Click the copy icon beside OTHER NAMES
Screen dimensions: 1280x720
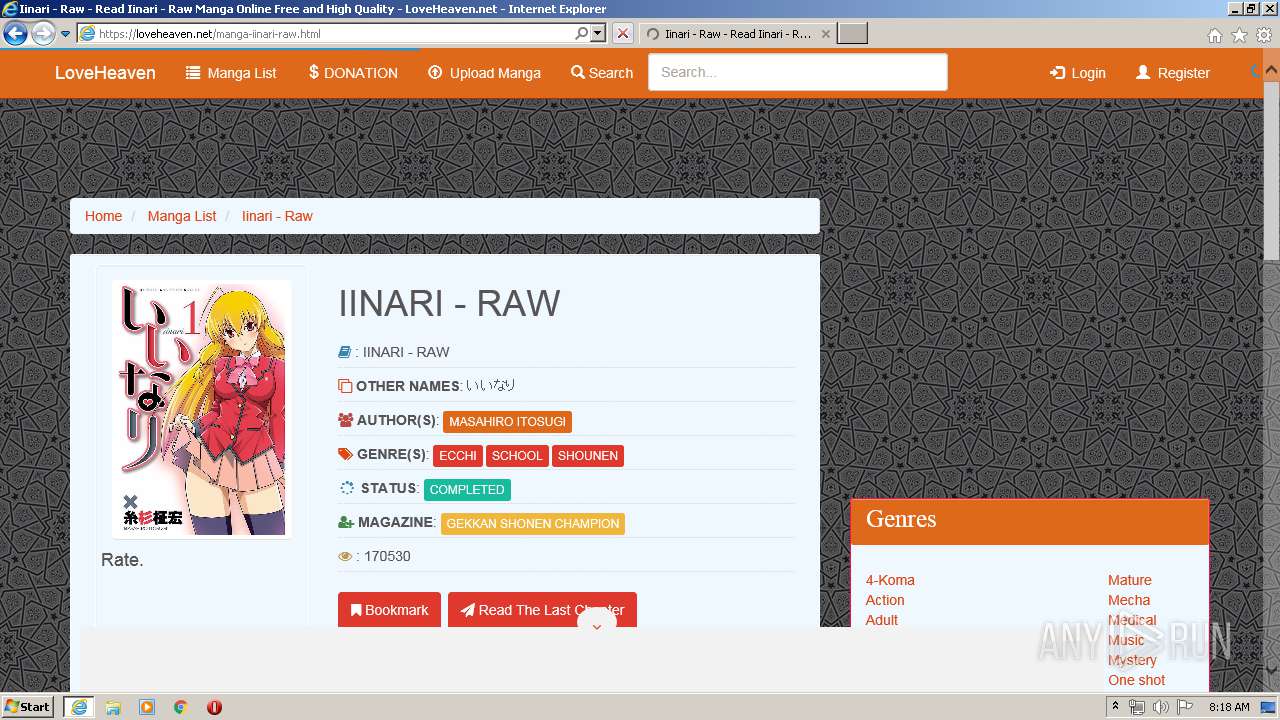pyautogui.click(x=345, y=386)
